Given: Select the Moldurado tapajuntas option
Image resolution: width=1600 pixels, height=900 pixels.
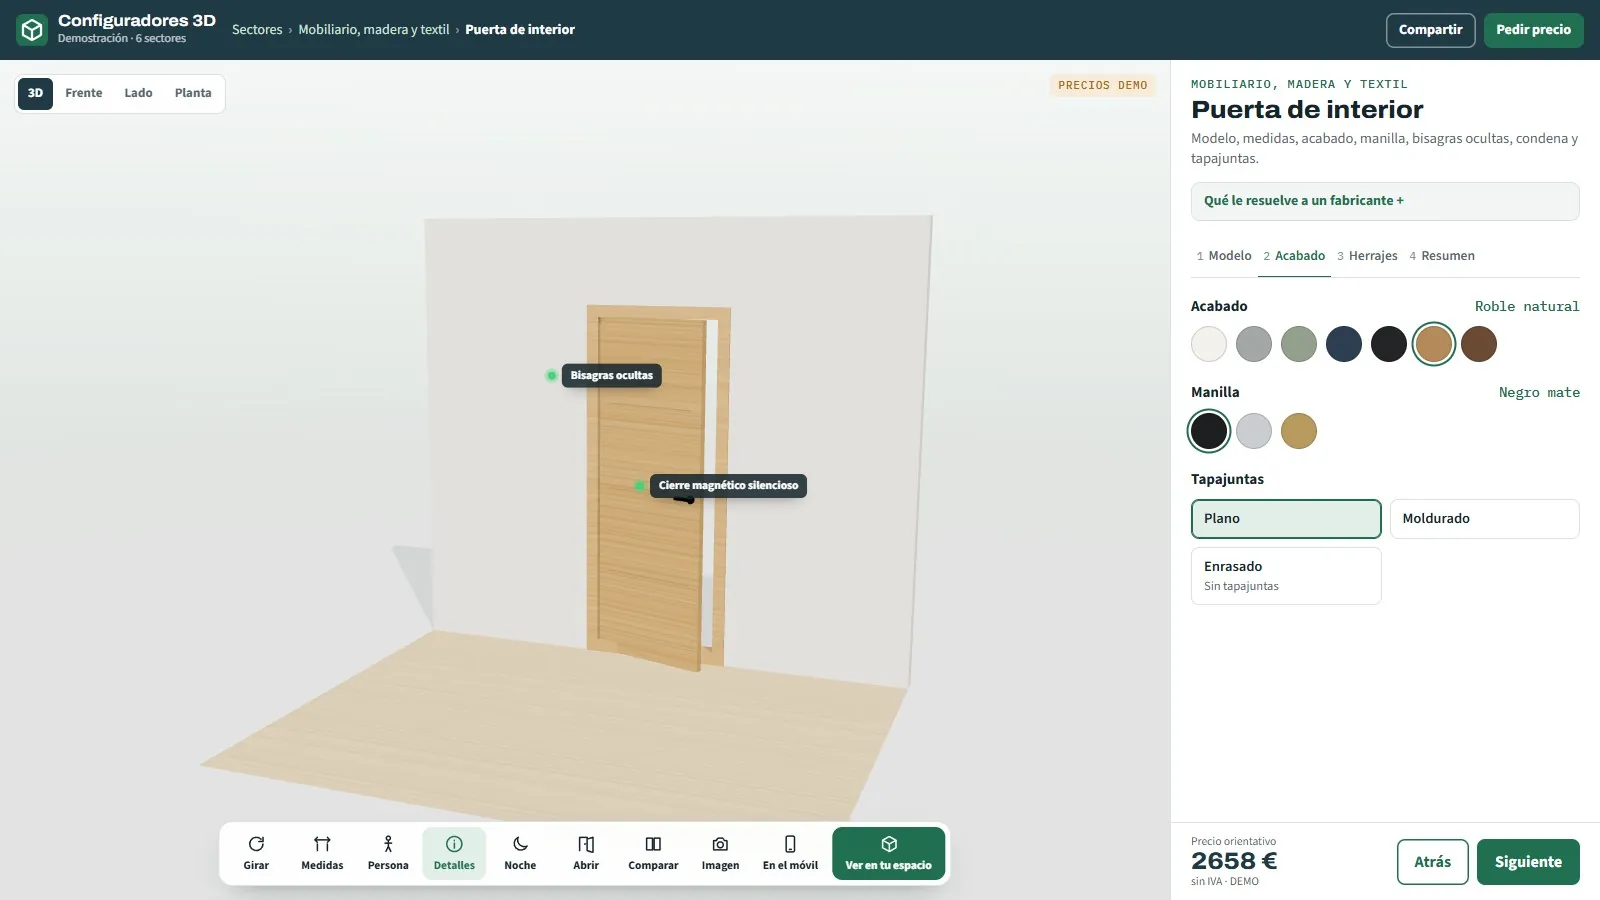Looking at the screenshot, I should (1485, 519).
